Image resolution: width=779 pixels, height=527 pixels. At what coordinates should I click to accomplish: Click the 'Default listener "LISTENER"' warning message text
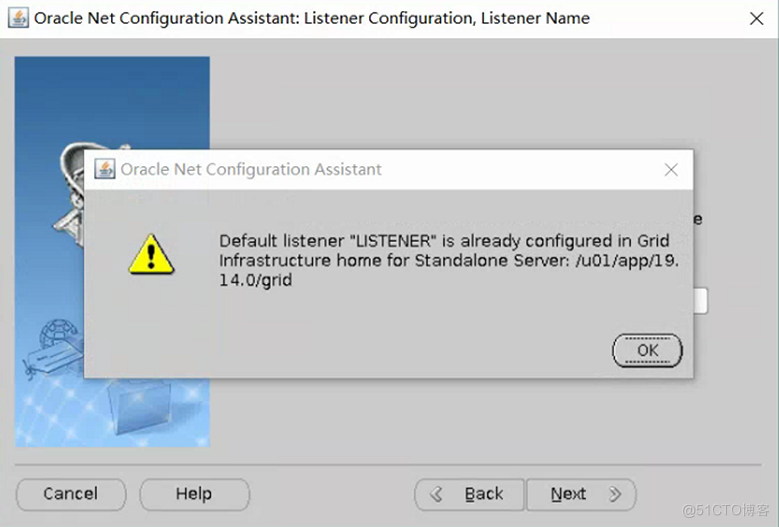click(x=449, y=260)
